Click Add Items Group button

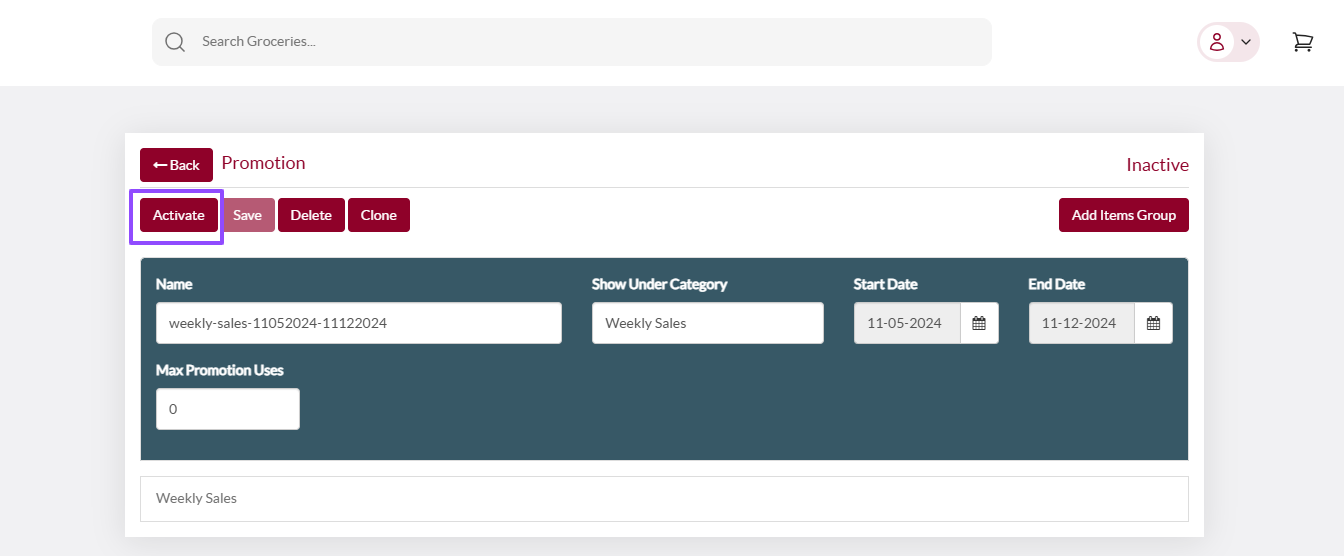pos(1123,215)
